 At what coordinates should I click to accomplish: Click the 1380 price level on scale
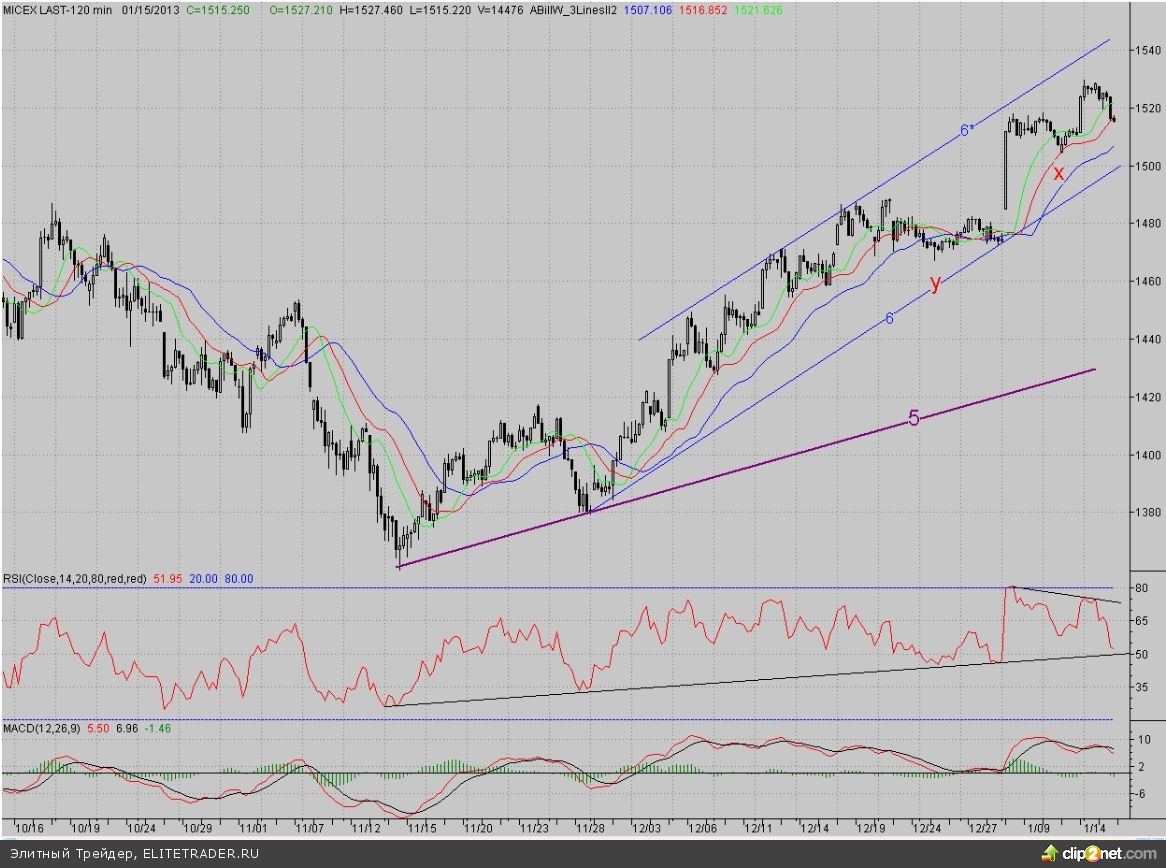[1144, 513]
